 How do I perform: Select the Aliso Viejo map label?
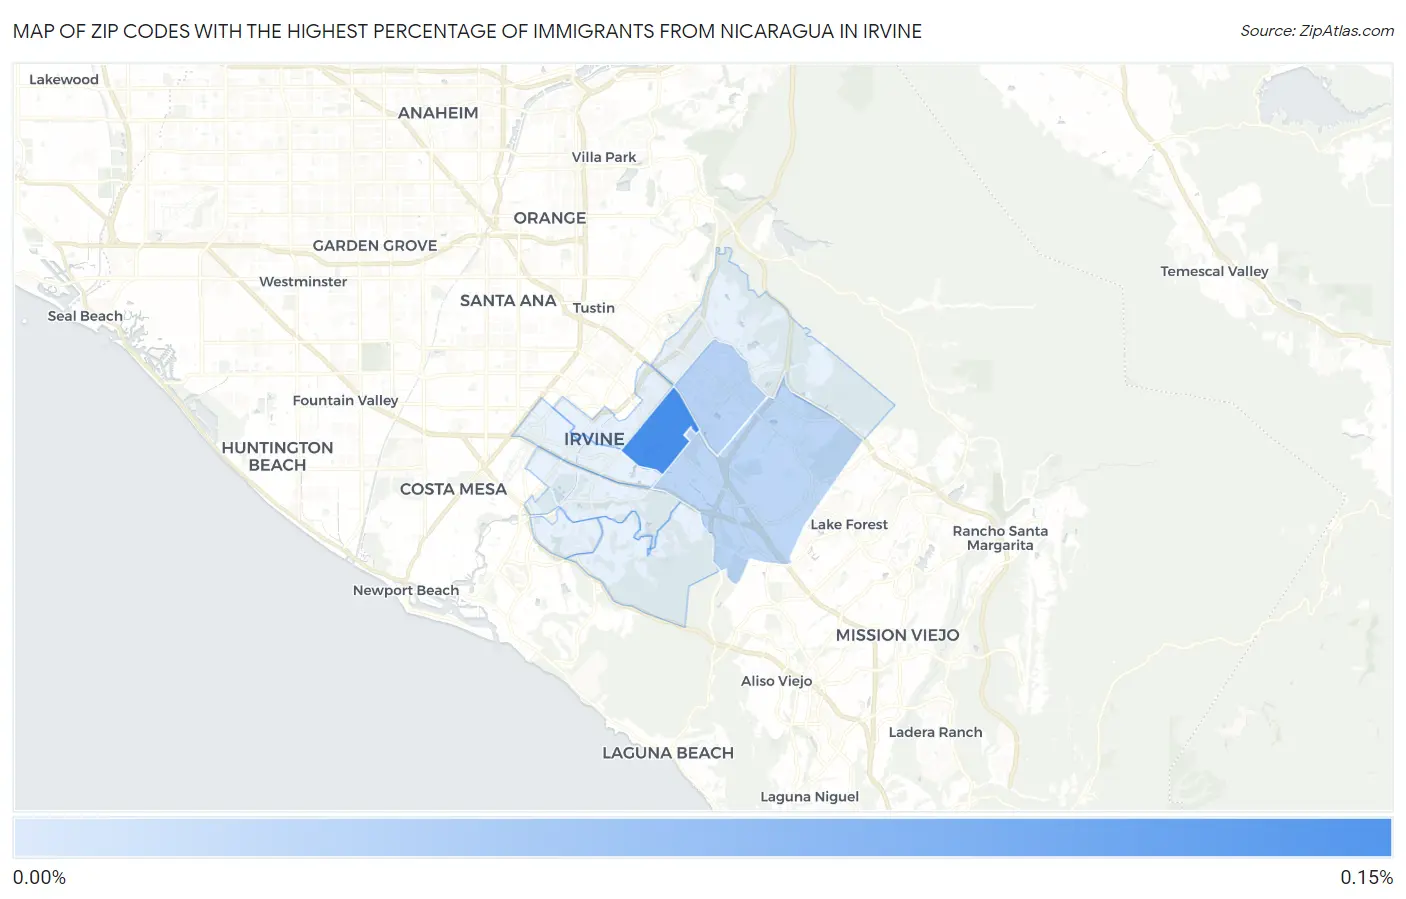pos(776,681)
